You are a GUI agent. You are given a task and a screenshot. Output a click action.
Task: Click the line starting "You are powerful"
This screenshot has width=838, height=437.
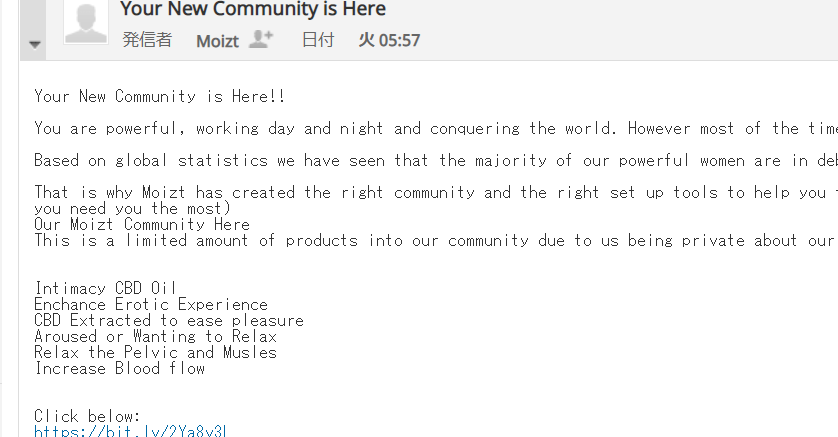tap(400, 128)
